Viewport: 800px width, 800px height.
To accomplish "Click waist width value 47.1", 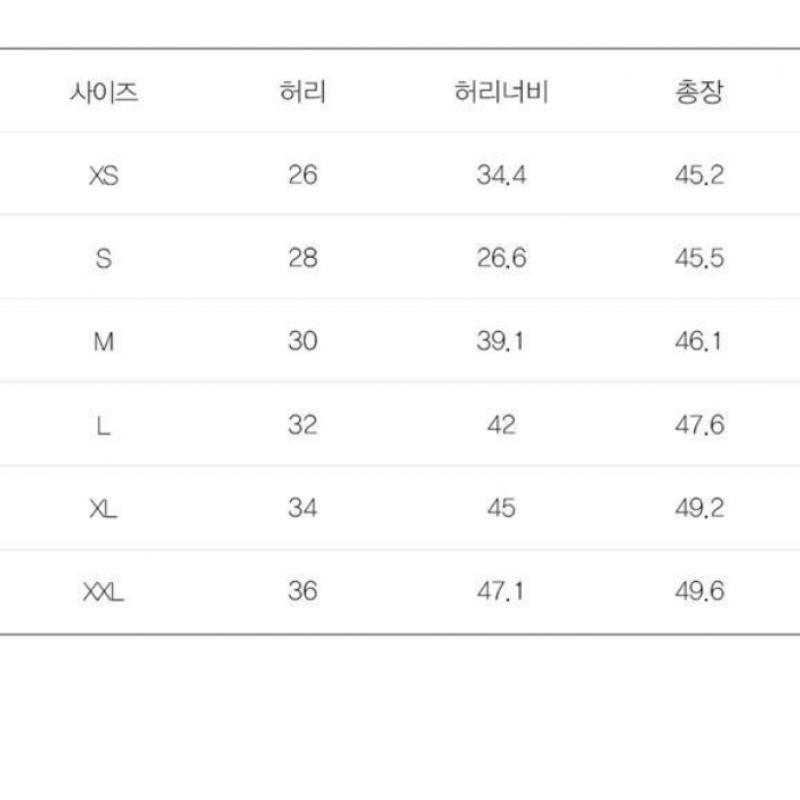I will (x=501, y=591).
